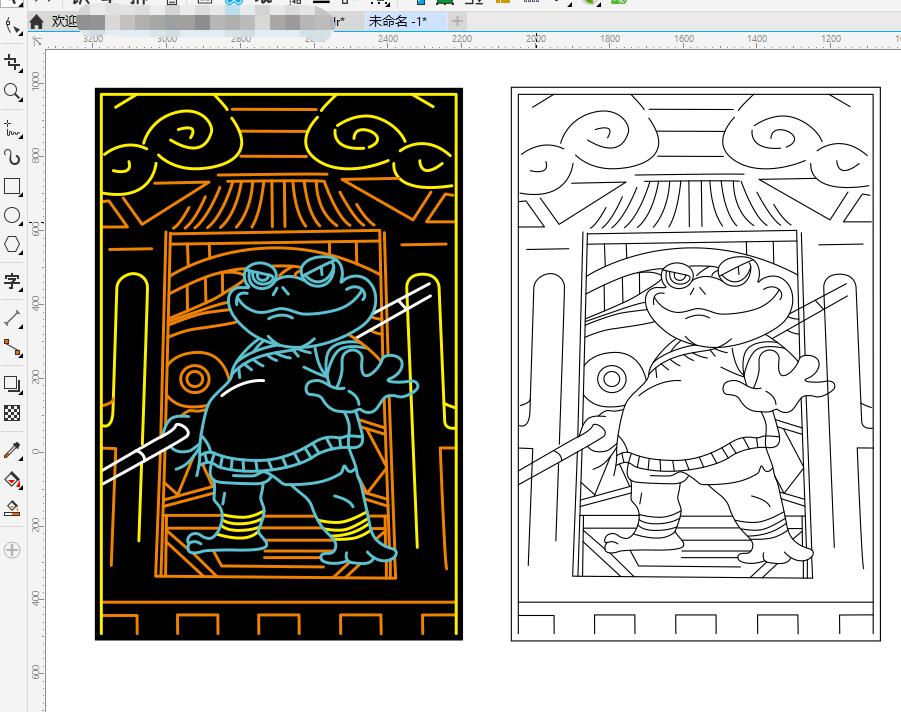
Task: Select the Interactive Fill tool
Action: click(x=12, y=479)
